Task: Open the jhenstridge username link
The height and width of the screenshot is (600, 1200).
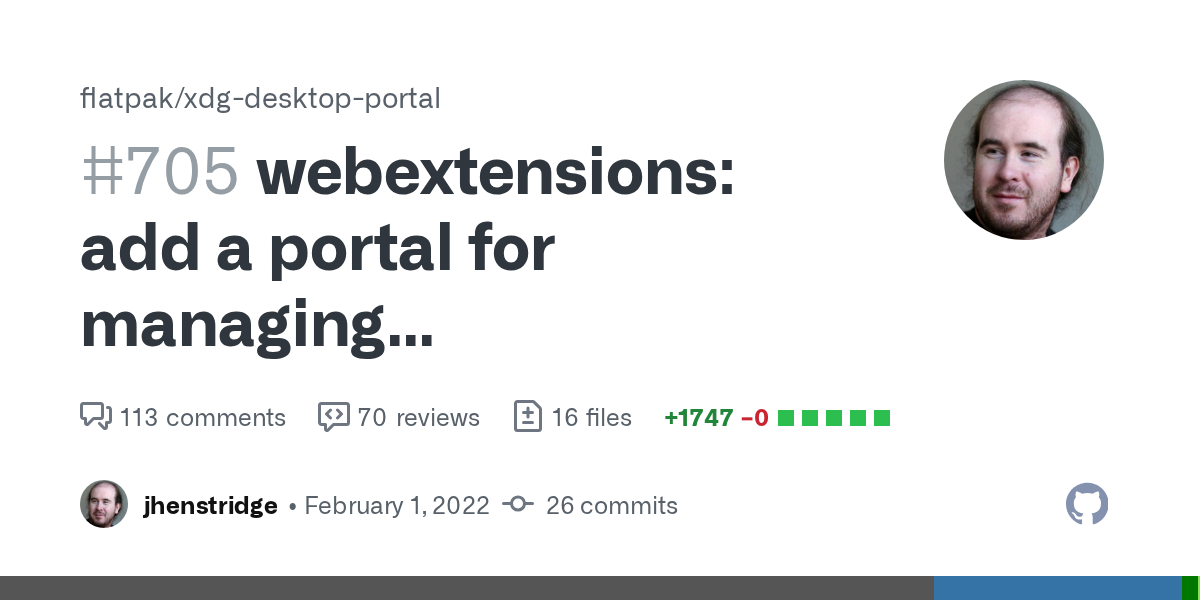Action: pos(210,506)
